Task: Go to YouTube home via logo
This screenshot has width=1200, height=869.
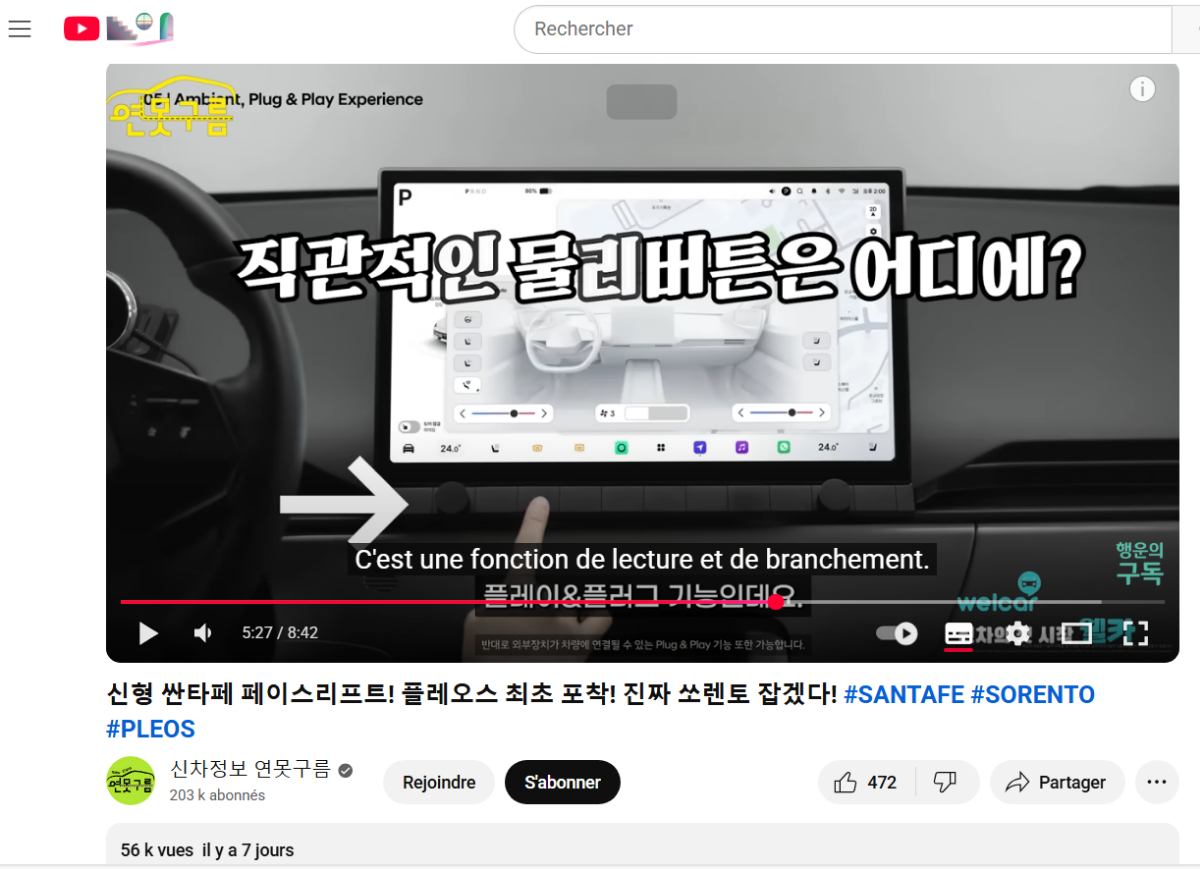Action: [x=82, y=29]
